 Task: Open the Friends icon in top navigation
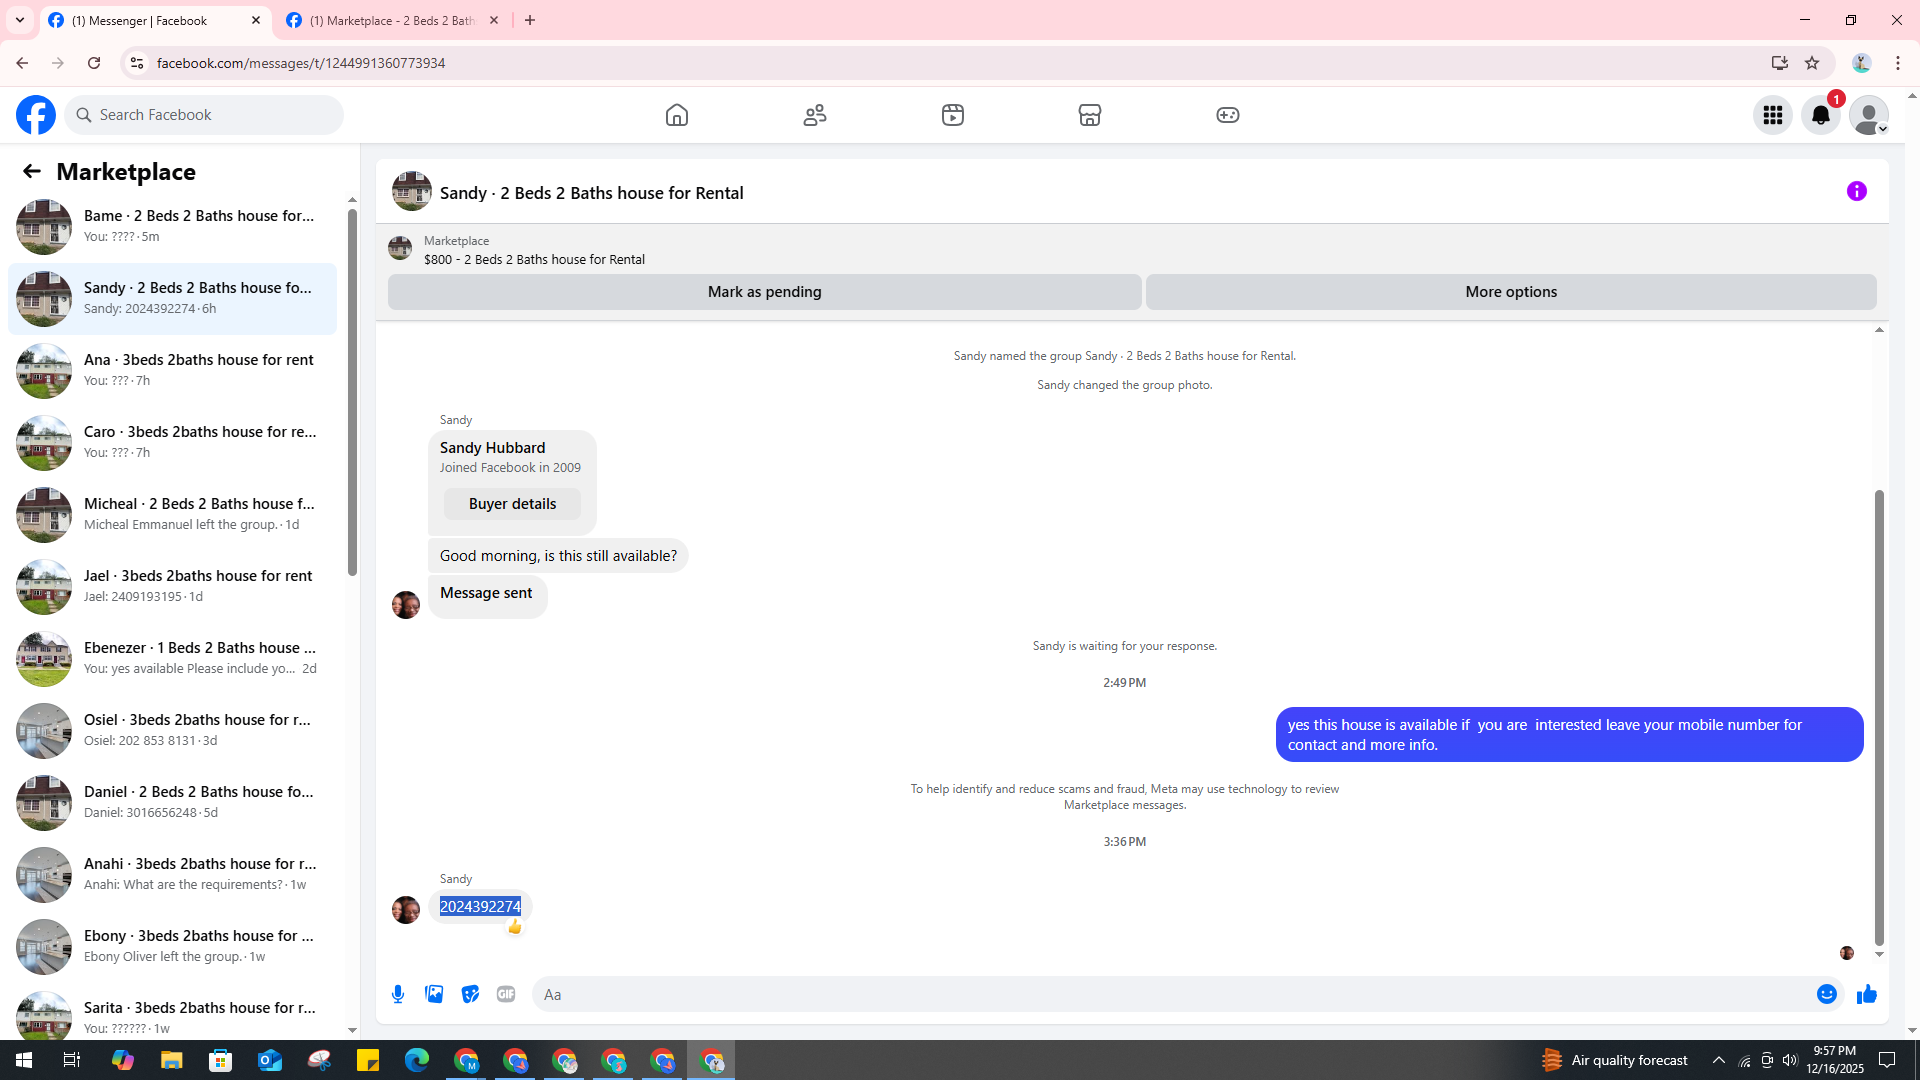coord(815,115)
